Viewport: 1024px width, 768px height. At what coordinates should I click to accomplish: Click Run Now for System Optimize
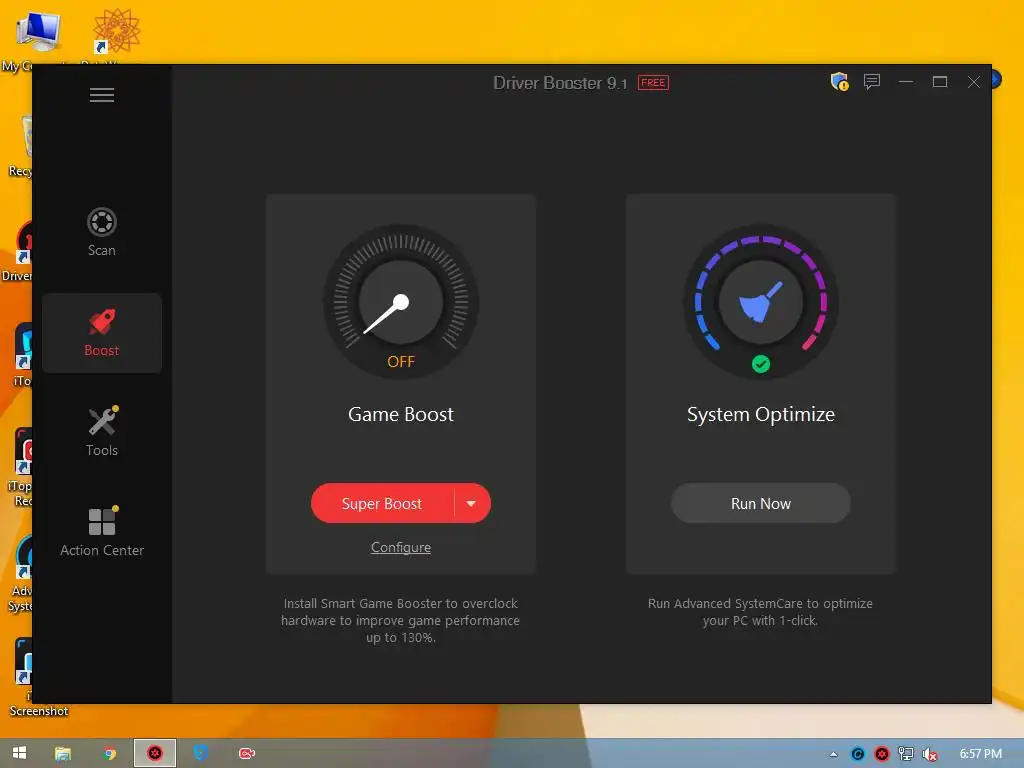tap(761, 504)
